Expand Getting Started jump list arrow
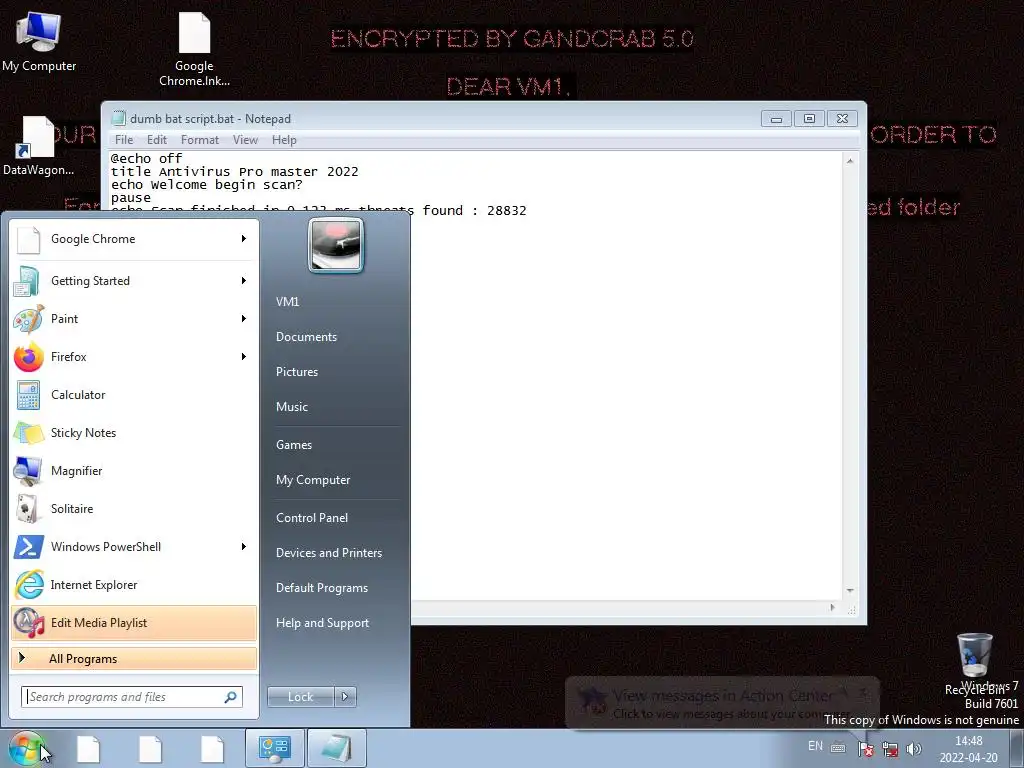 pyautogui.click(x=244, y=281)
